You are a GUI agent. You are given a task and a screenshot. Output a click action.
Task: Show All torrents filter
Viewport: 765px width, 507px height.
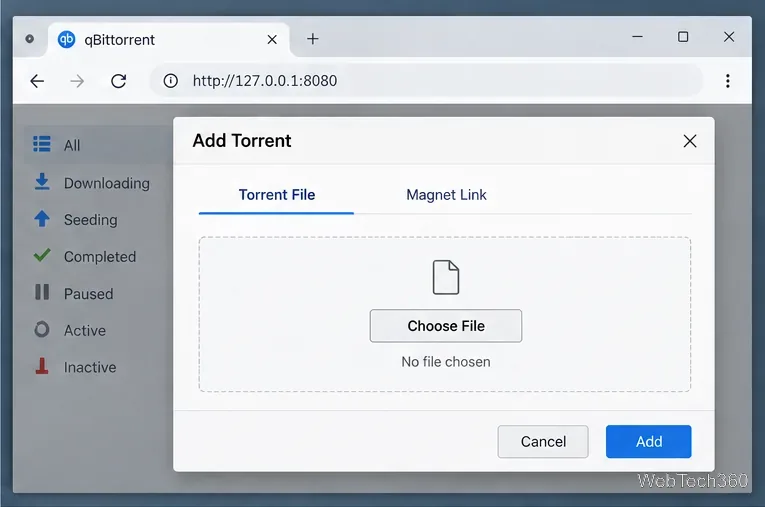tap(98, 145)
